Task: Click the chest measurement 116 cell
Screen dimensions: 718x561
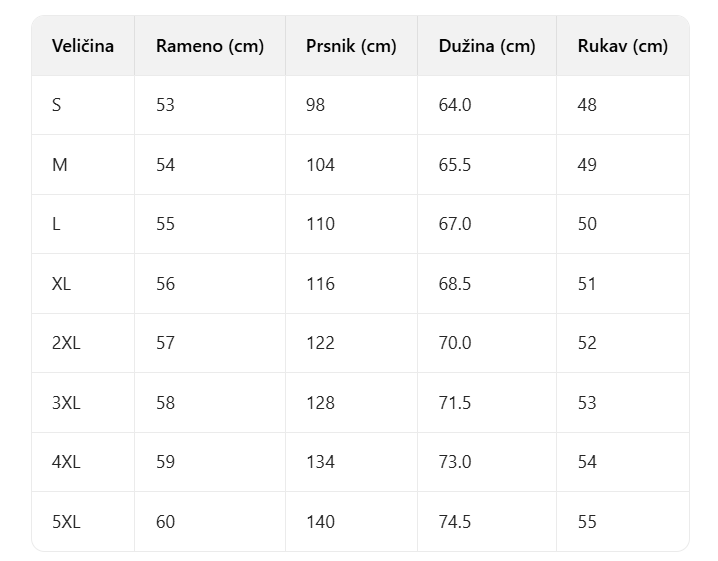Action: tap(320, 284)
